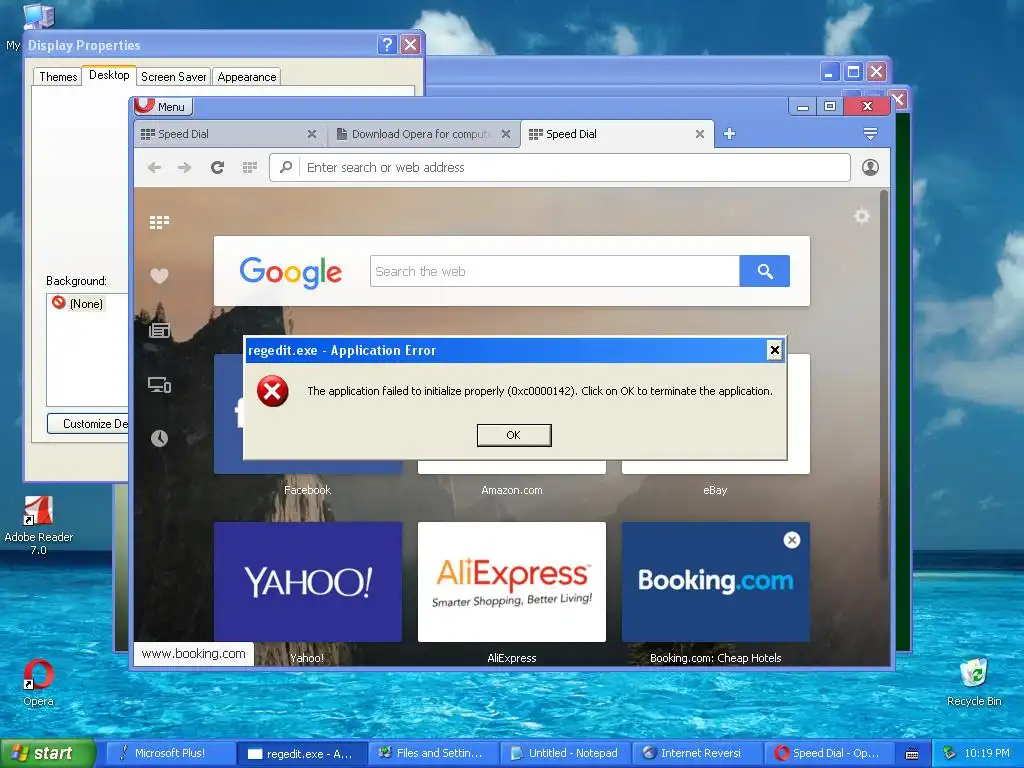Screen dimensions: 1024x768
Task: Open the synced Tabs devices icon
Action: coord(159,385)
